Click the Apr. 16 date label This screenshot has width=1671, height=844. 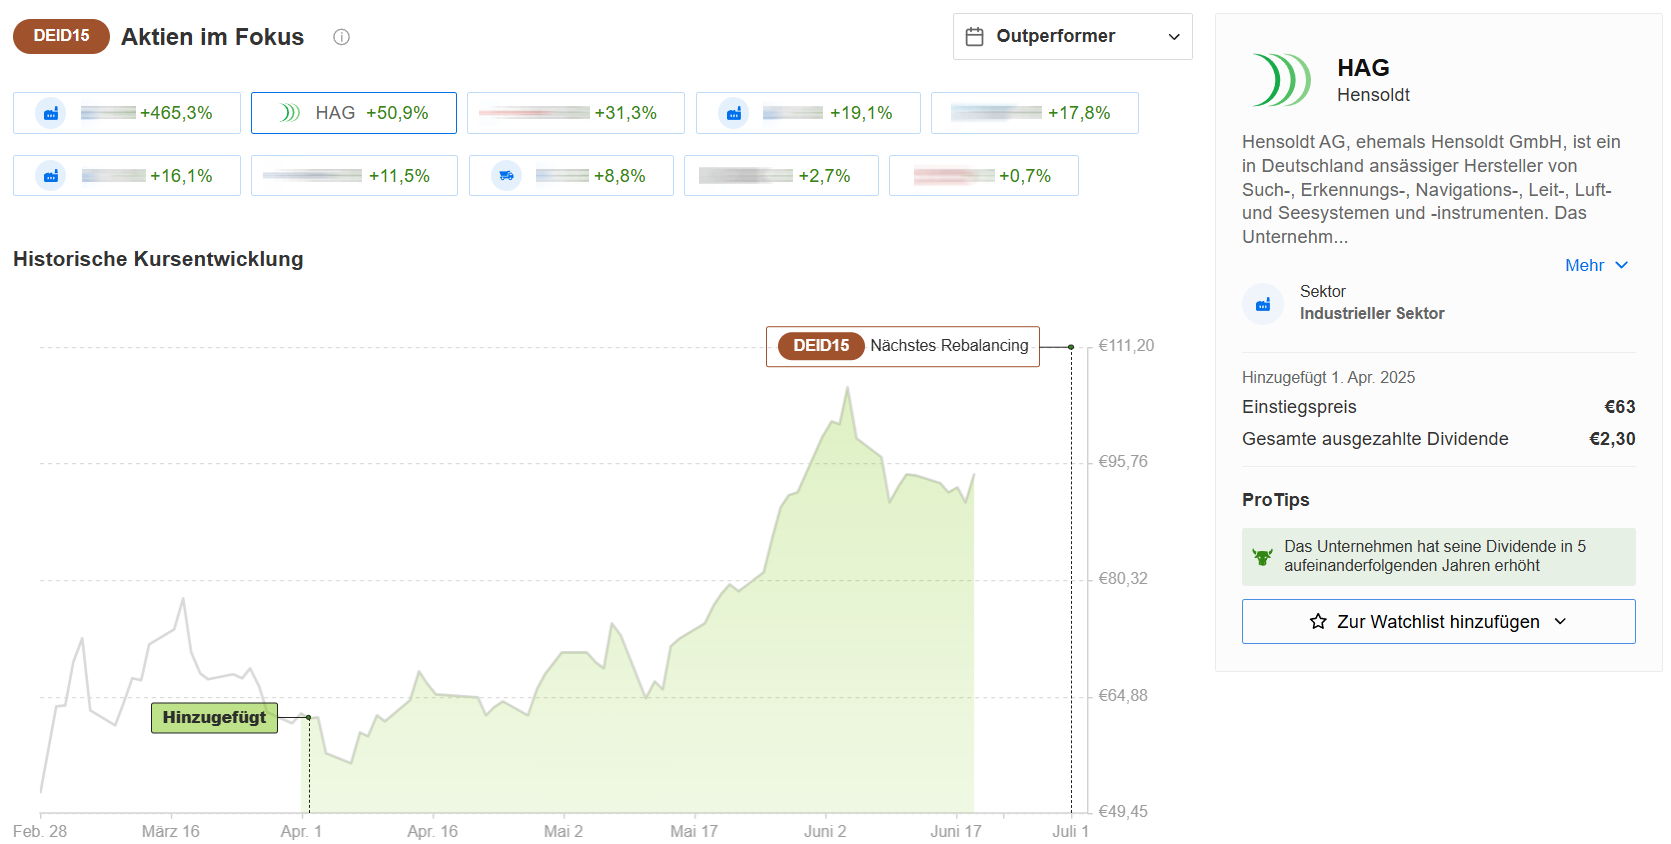(432, 832)
